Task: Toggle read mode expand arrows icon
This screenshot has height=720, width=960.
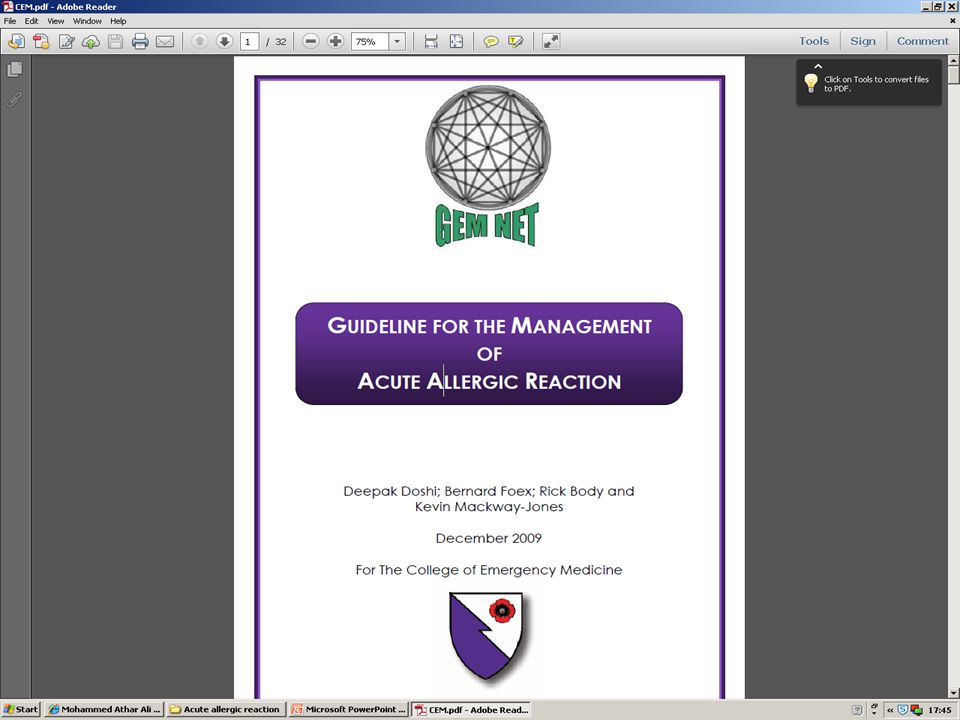Action: coord(550,42)
